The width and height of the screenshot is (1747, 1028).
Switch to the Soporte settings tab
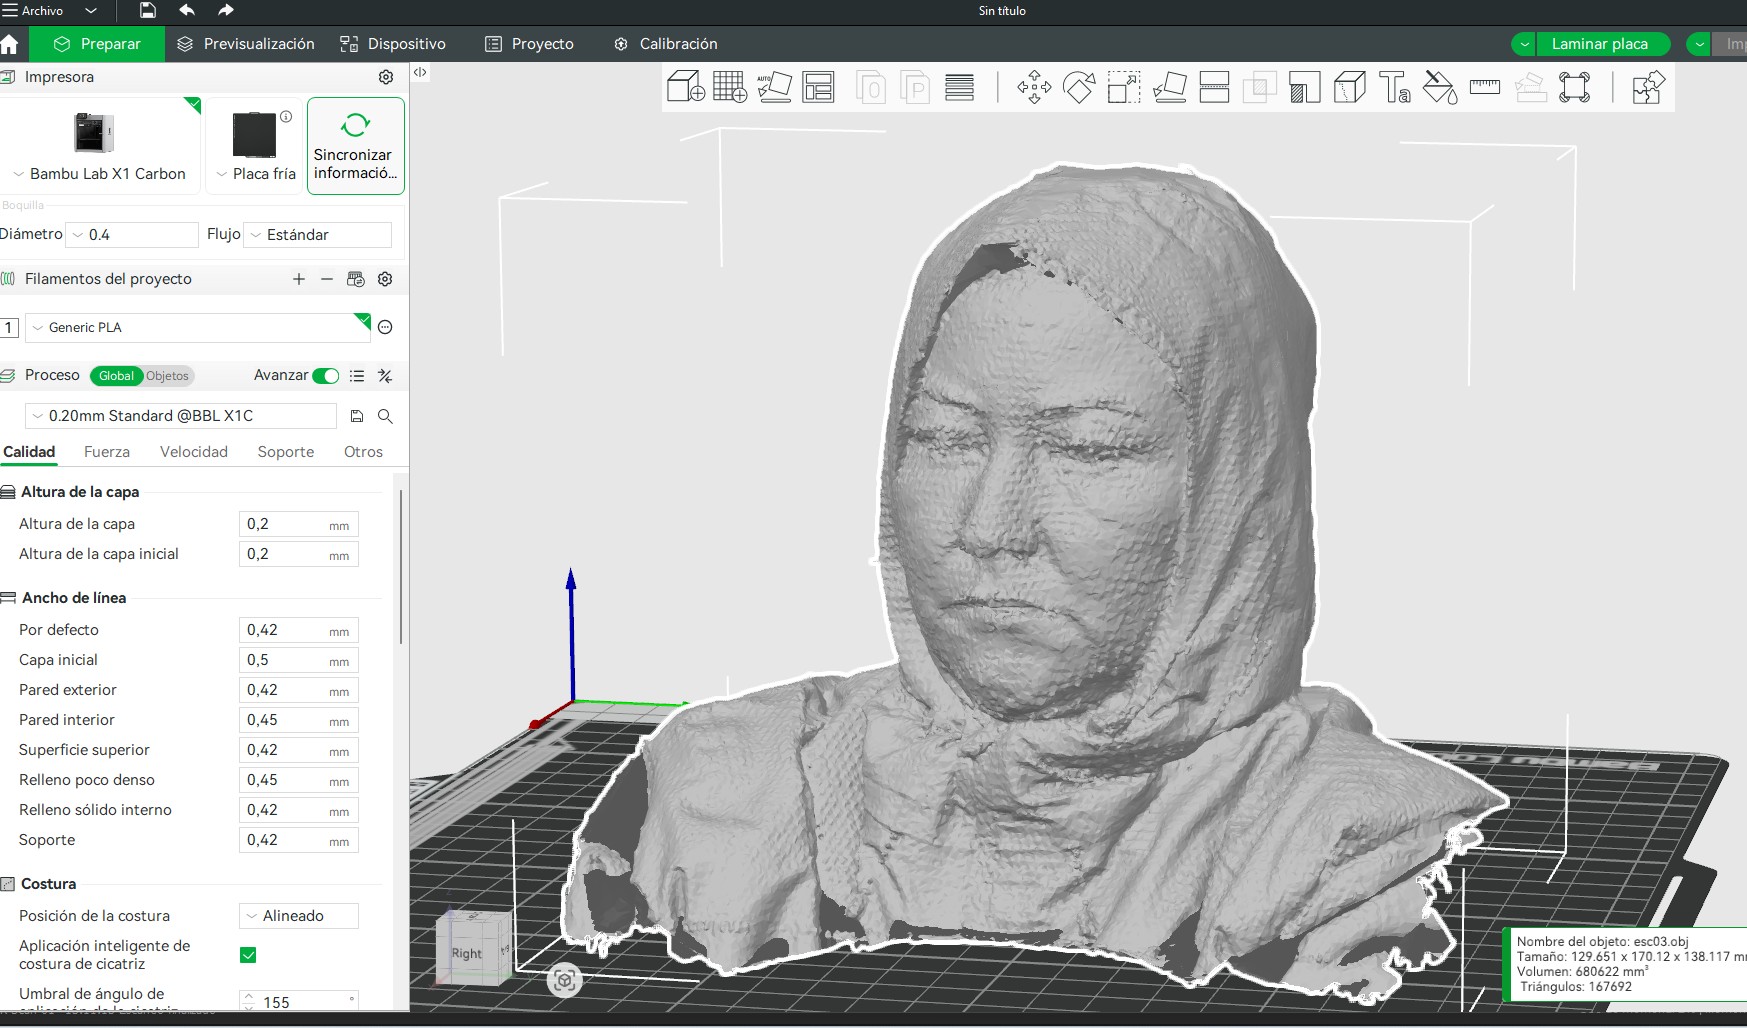pos(285,452)
